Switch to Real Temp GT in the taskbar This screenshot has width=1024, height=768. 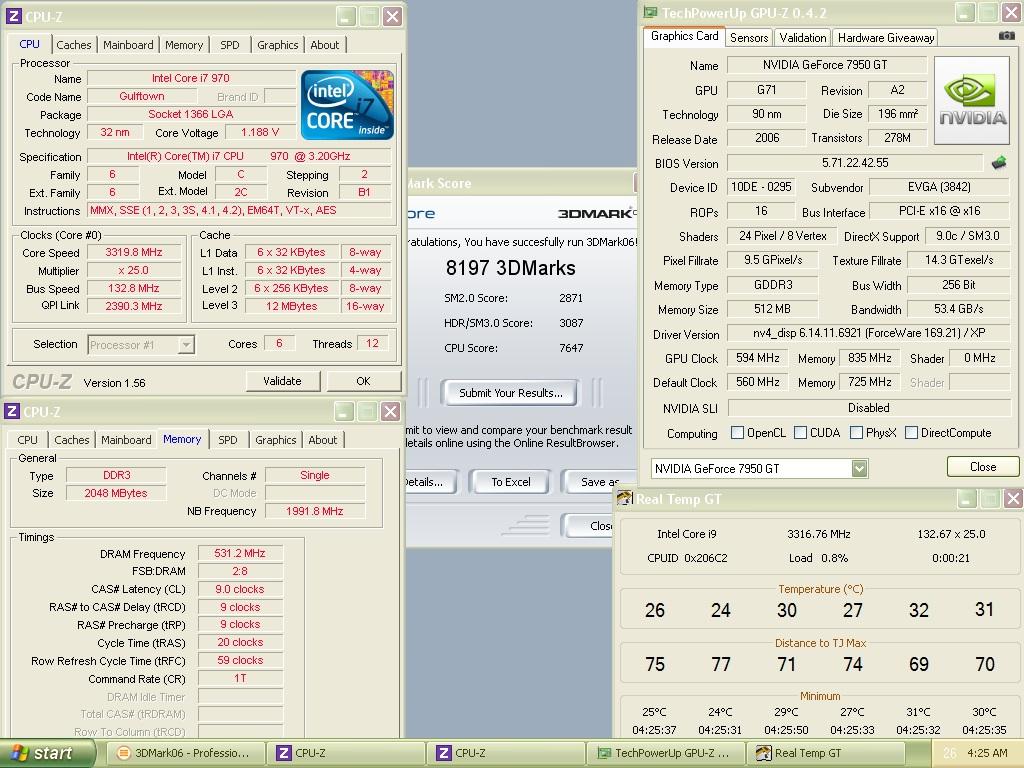point(827,753)
